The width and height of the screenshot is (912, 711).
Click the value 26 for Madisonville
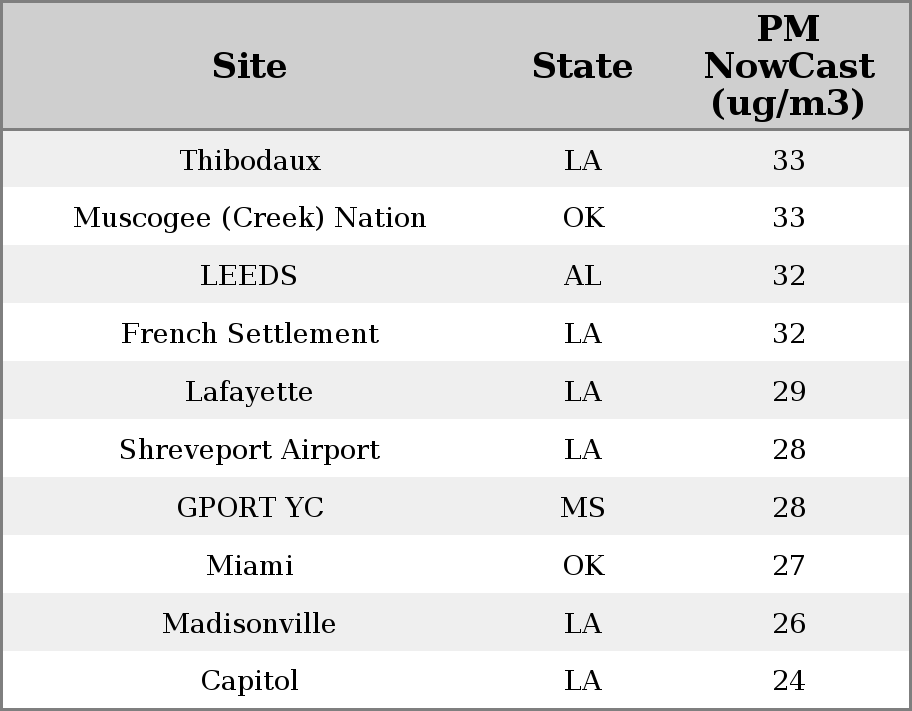[789, 624]
